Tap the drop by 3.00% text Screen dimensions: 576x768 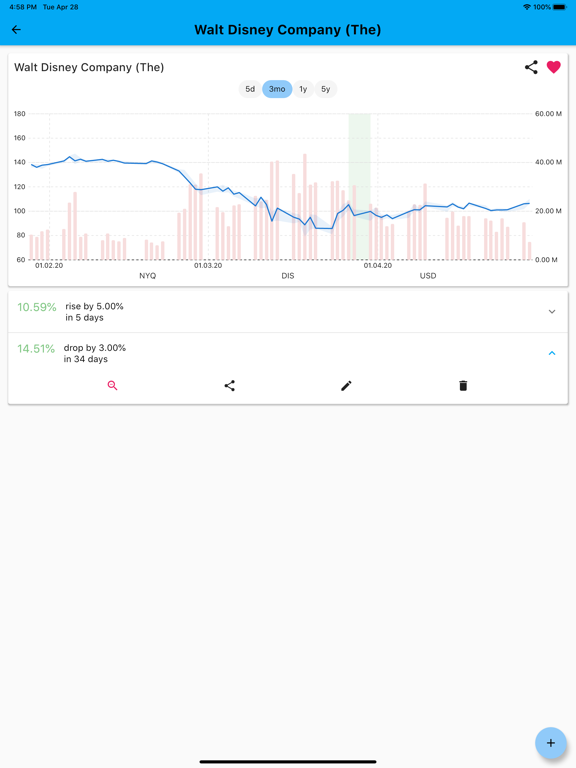[x=95, y=348]
